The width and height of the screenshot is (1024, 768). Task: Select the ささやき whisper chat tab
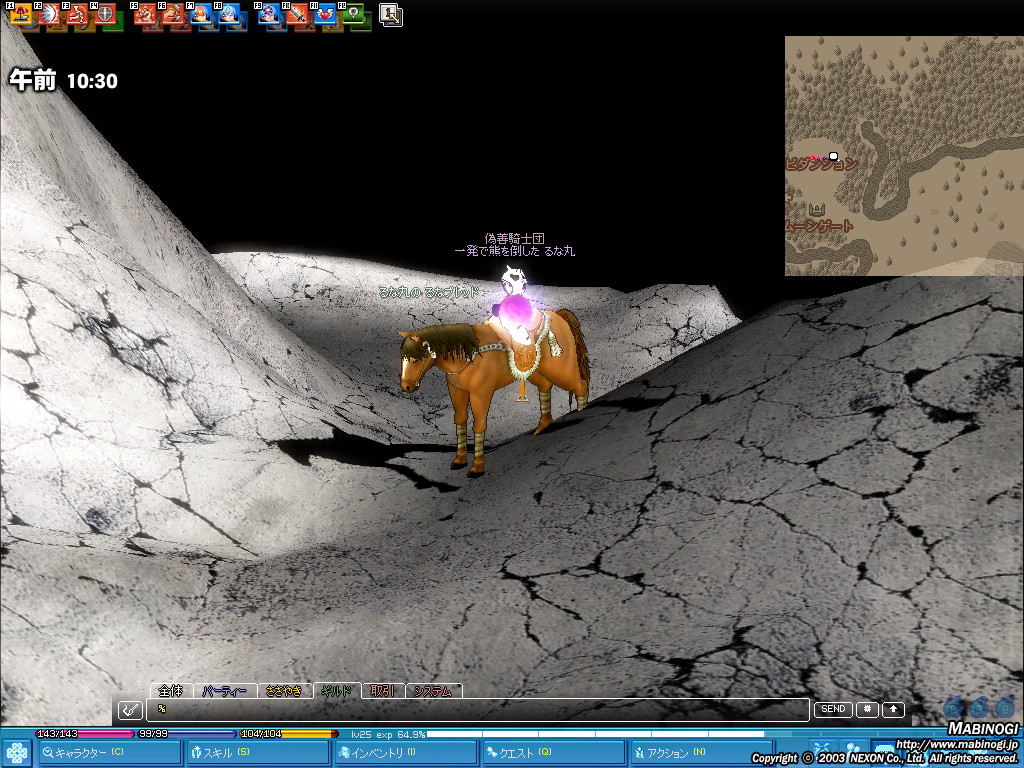click(284, 690)
